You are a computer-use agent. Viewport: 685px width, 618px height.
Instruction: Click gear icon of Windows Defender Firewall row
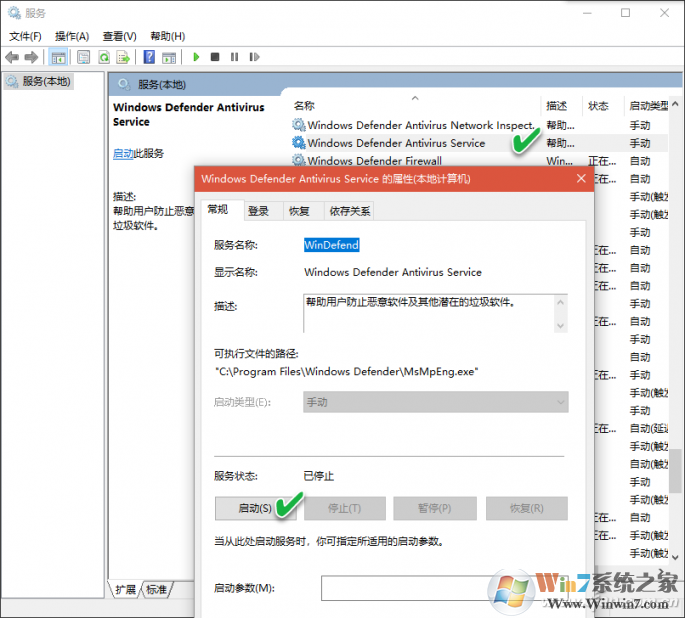(299, 160)
